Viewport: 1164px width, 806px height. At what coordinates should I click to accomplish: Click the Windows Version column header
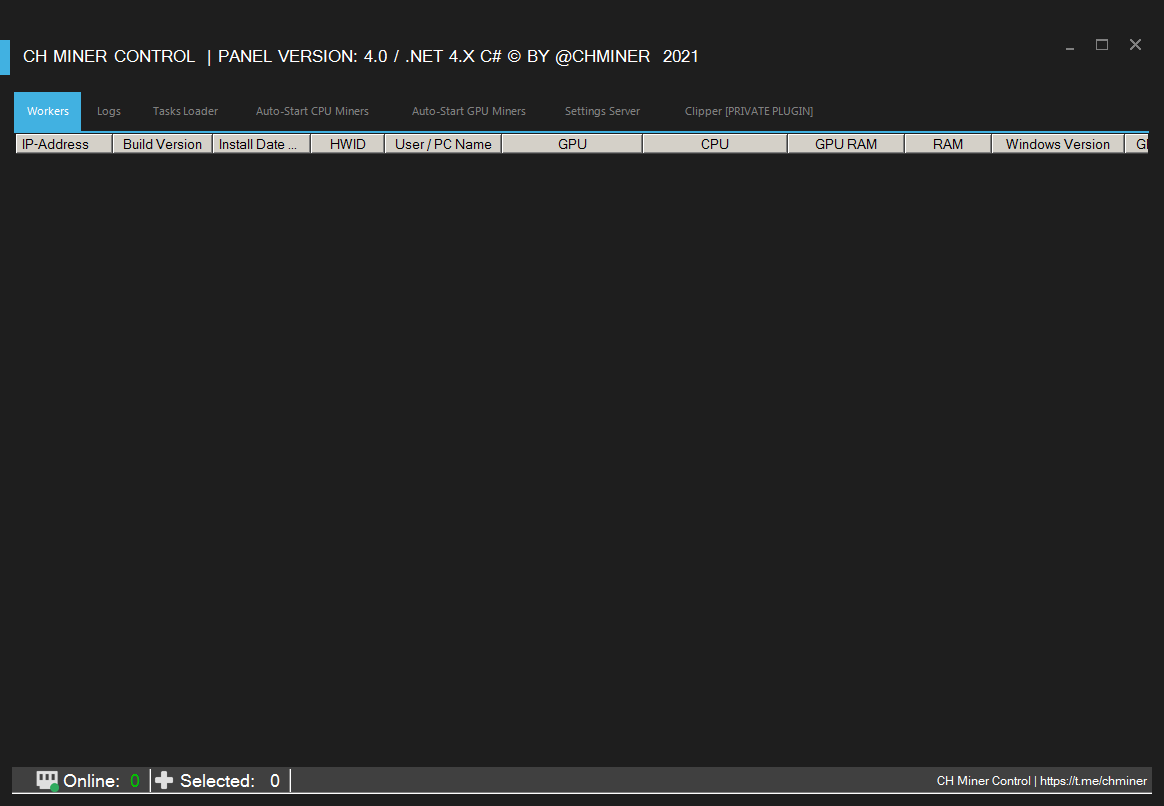(x=1057, y=144)
